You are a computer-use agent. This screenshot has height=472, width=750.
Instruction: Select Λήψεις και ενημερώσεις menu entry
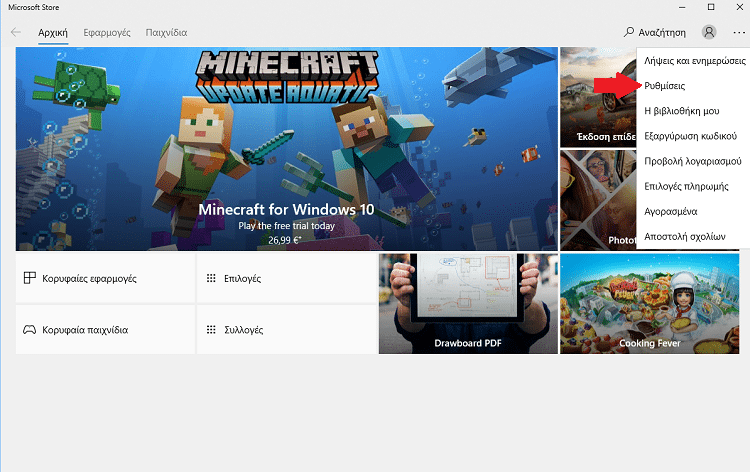pyautogui.click(x=695, y=61)
